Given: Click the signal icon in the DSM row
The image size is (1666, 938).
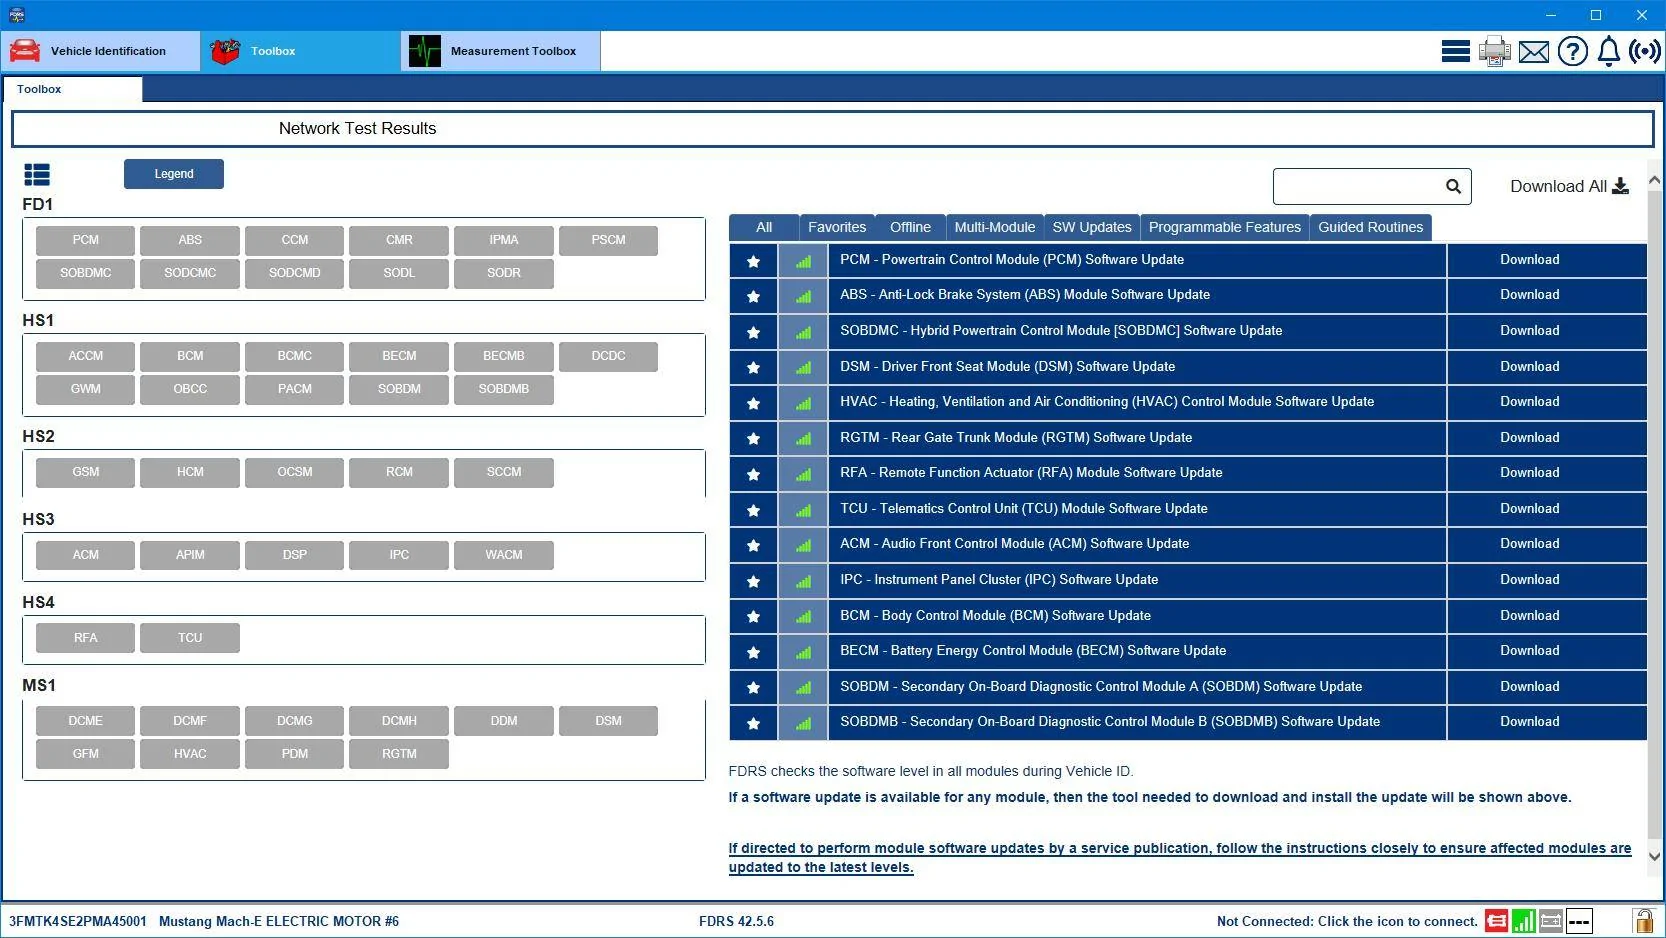Looking at the screenshot, I should (803, 367).
